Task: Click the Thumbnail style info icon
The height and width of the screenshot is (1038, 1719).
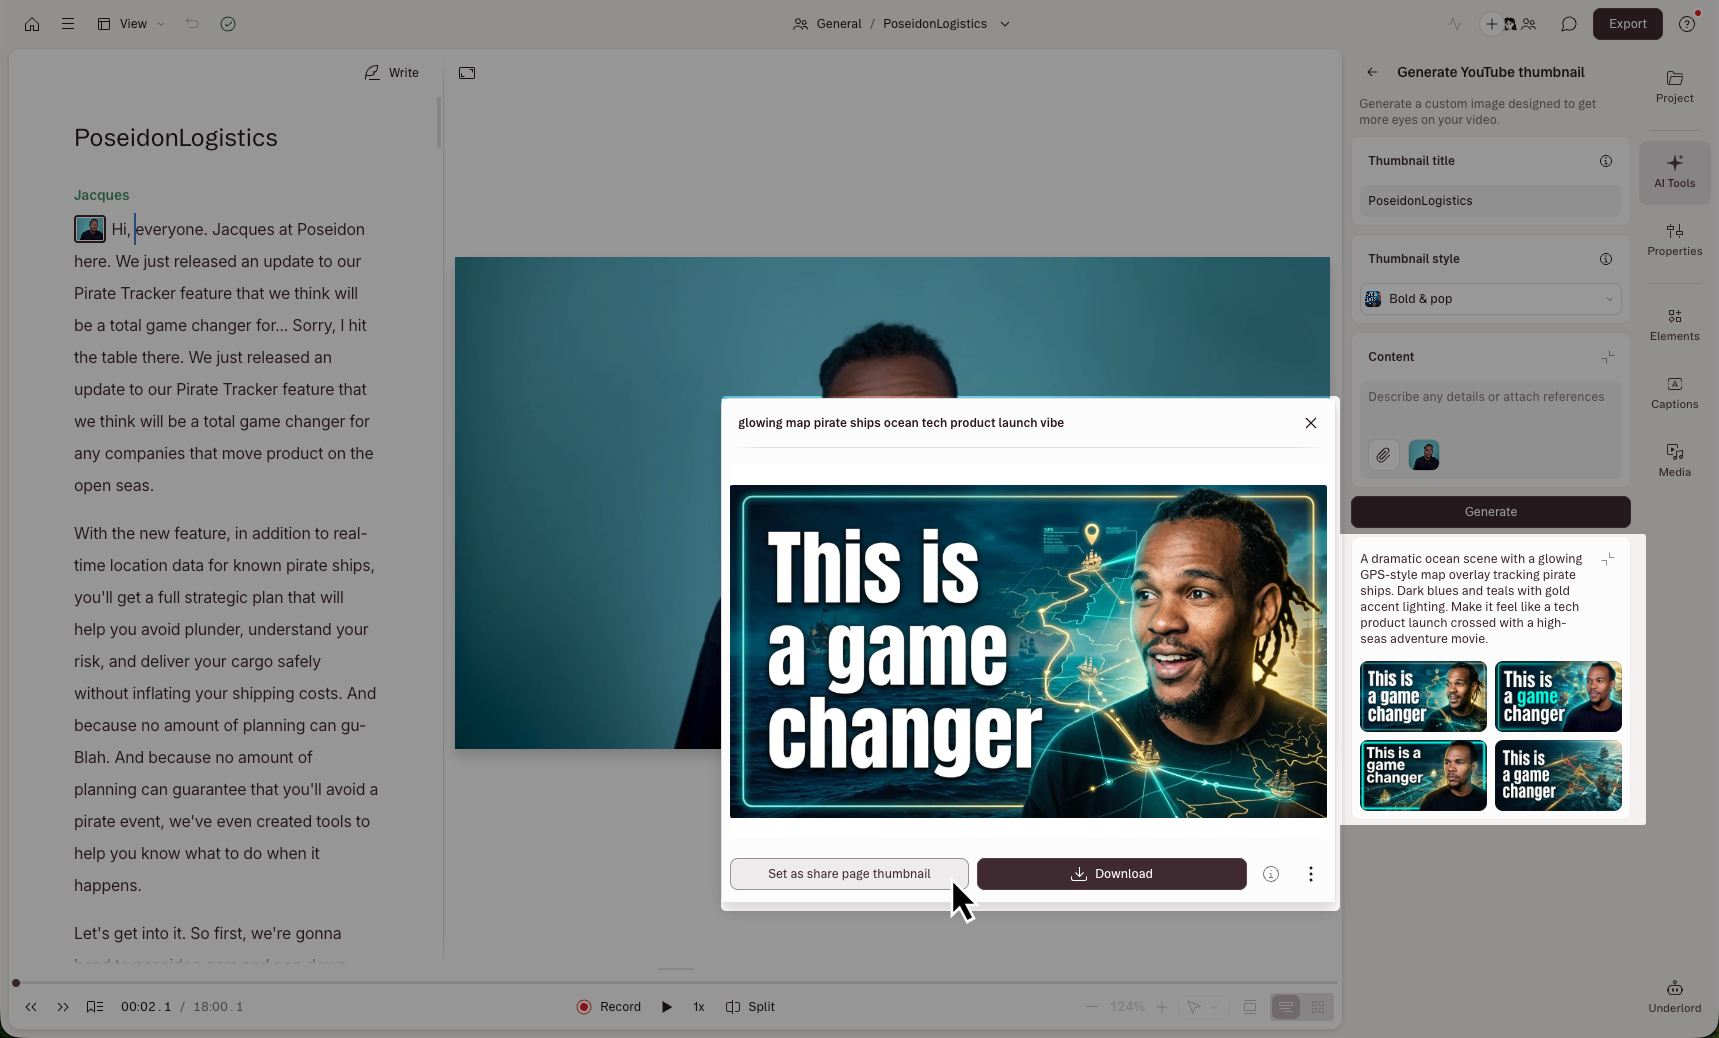Action: pyautogui.click(x=1606, y=259)
